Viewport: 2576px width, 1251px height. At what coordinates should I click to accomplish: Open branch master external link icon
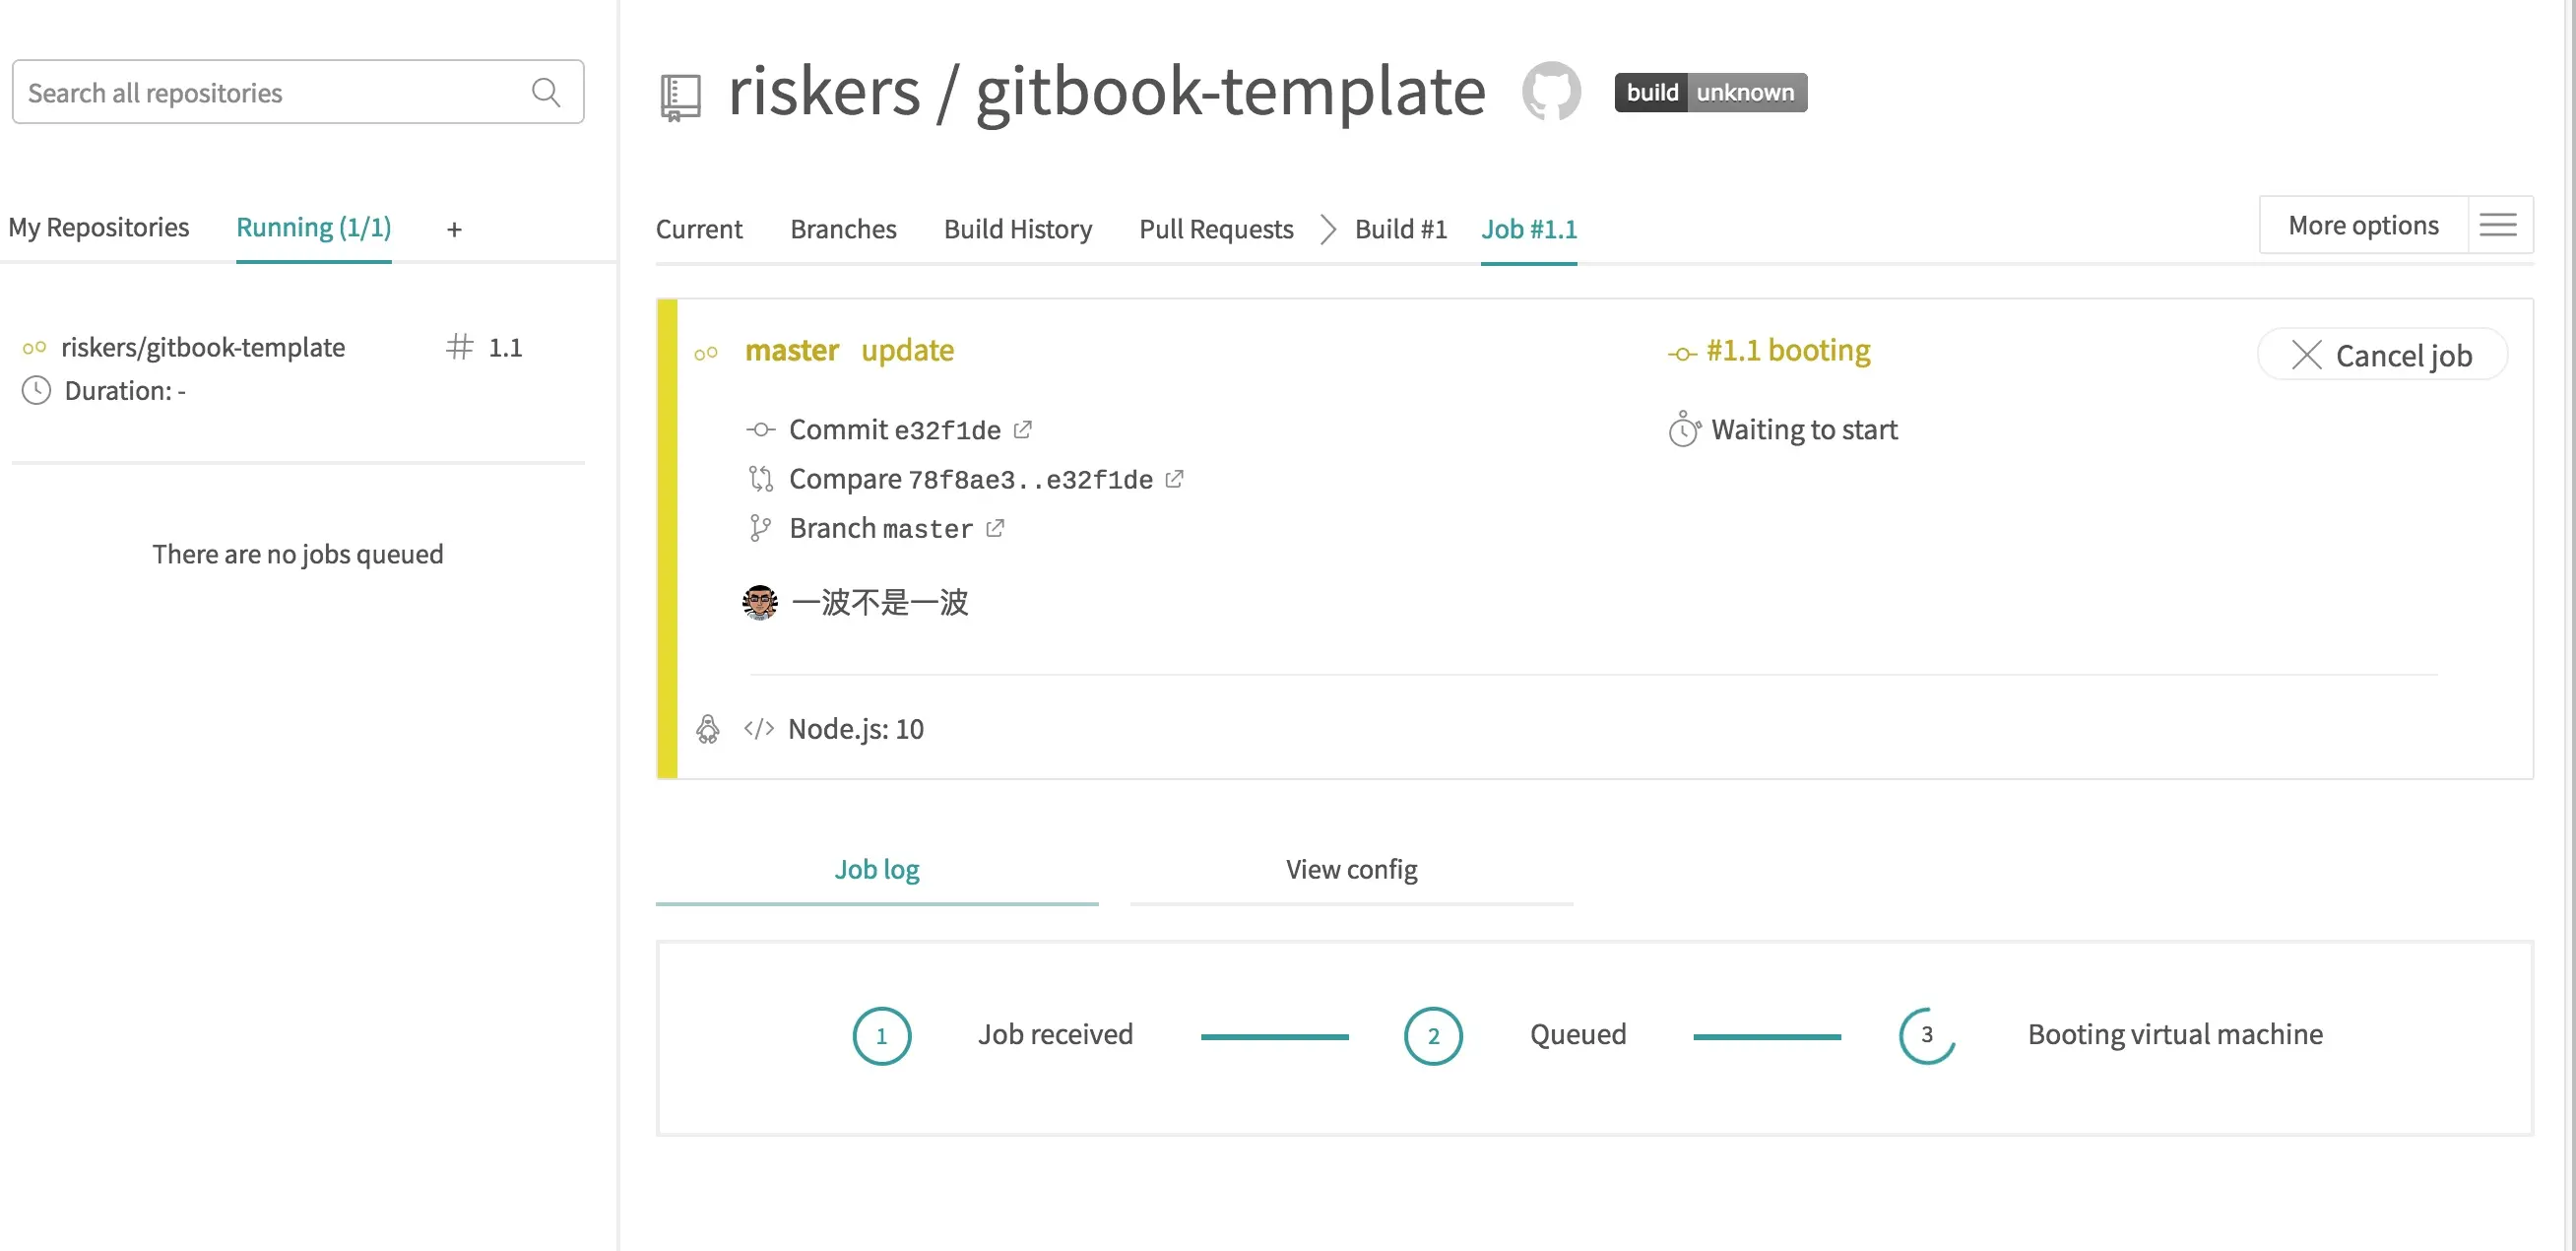point(995,528)
